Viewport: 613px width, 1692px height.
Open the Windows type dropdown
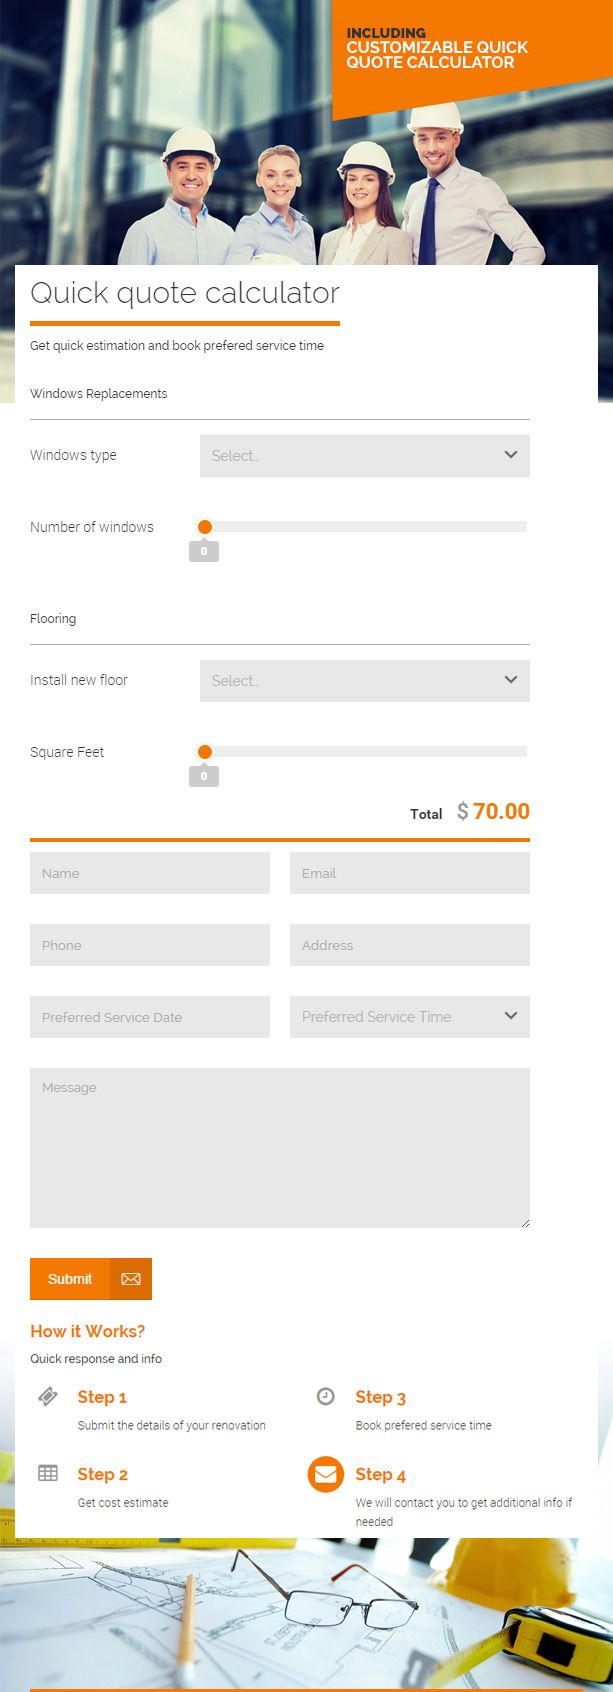[364, 456]
